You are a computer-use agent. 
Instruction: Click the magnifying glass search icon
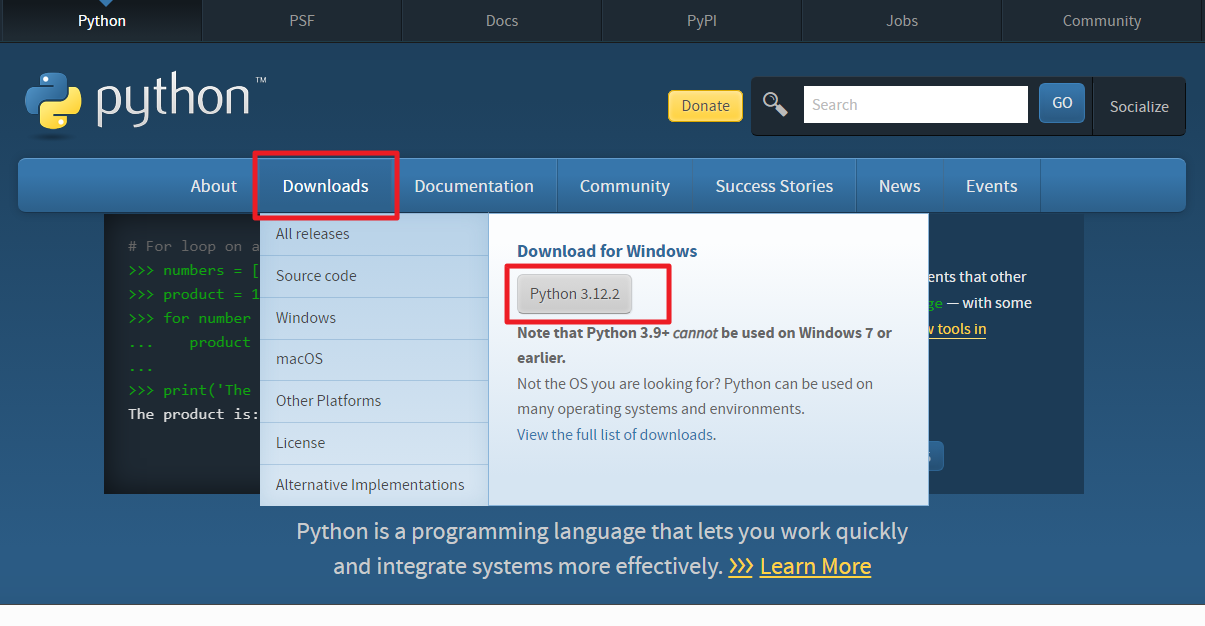(x=775, y=104)
